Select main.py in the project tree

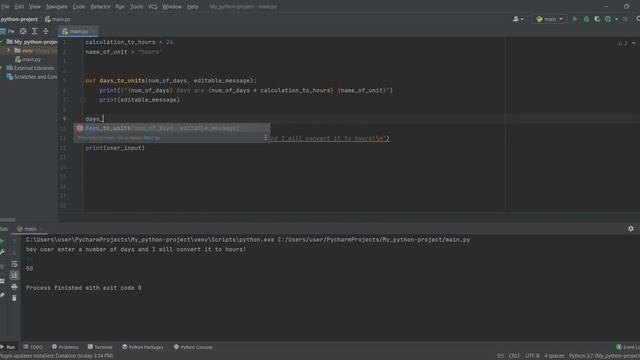[x=28, y=60]
